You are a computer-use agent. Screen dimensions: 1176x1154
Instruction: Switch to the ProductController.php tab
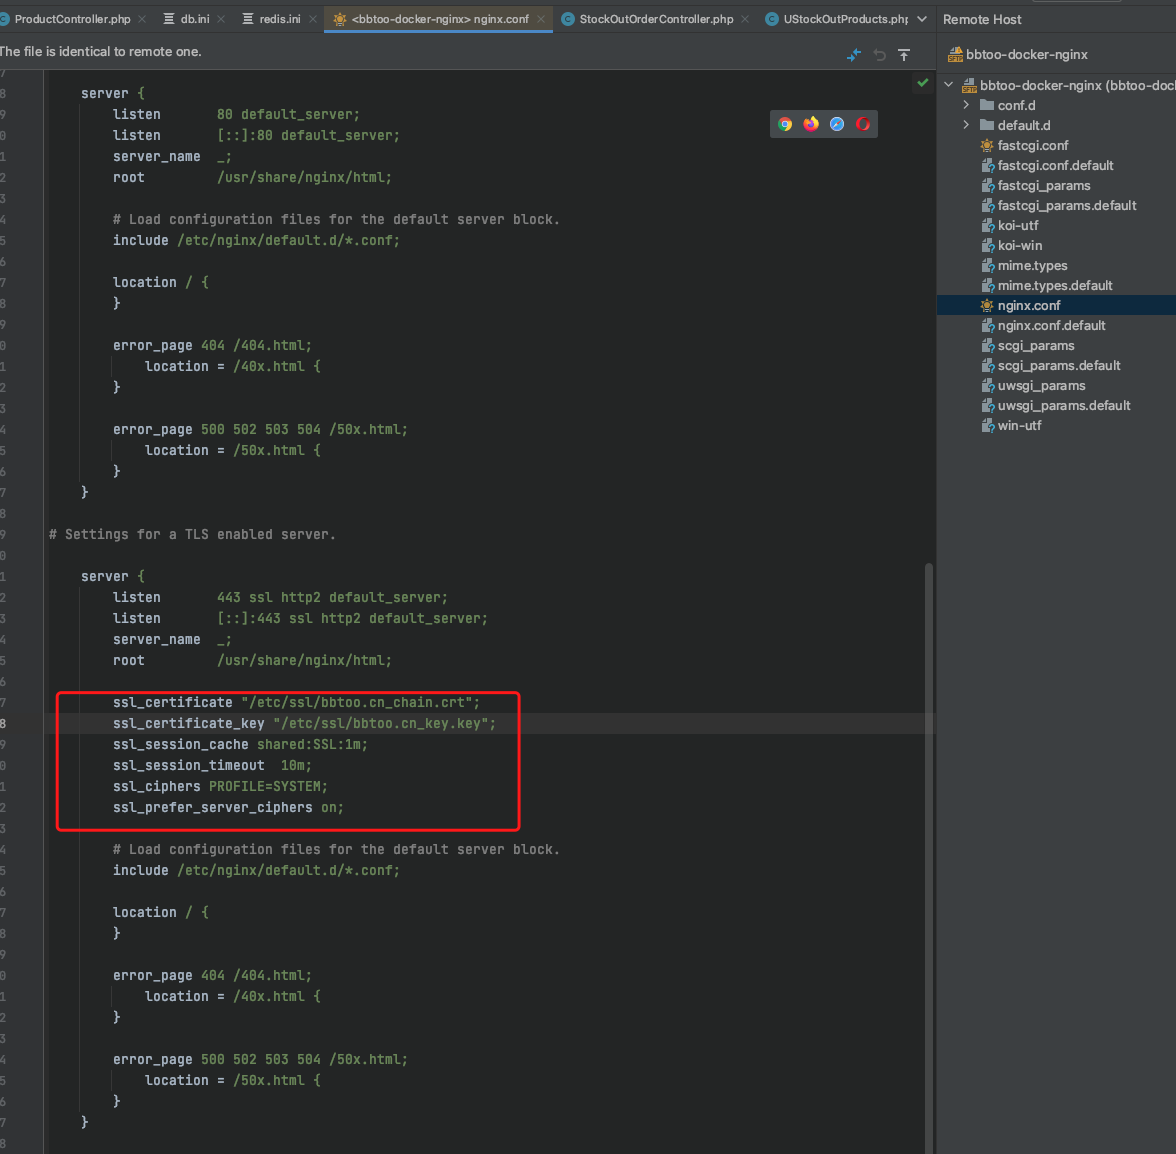72,19
